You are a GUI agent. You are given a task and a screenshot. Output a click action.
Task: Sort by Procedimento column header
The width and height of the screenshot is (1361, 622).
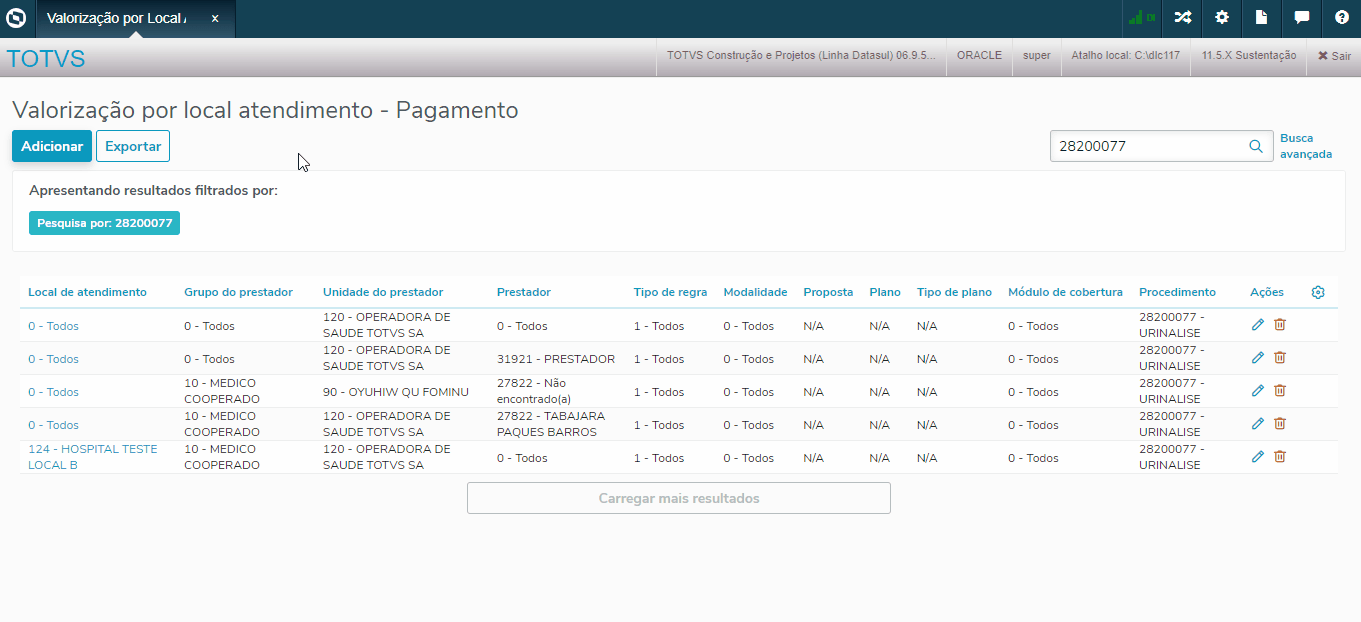[1177, 292]
